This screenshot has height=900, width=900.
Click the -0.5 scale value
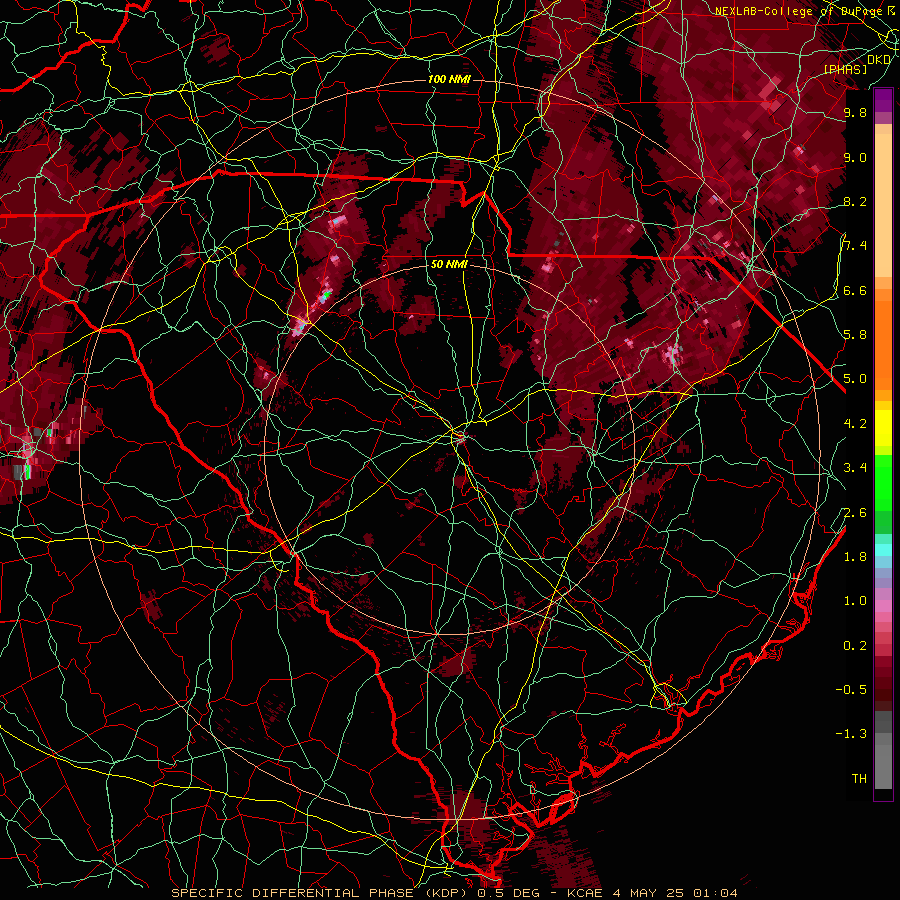point(851,690)
